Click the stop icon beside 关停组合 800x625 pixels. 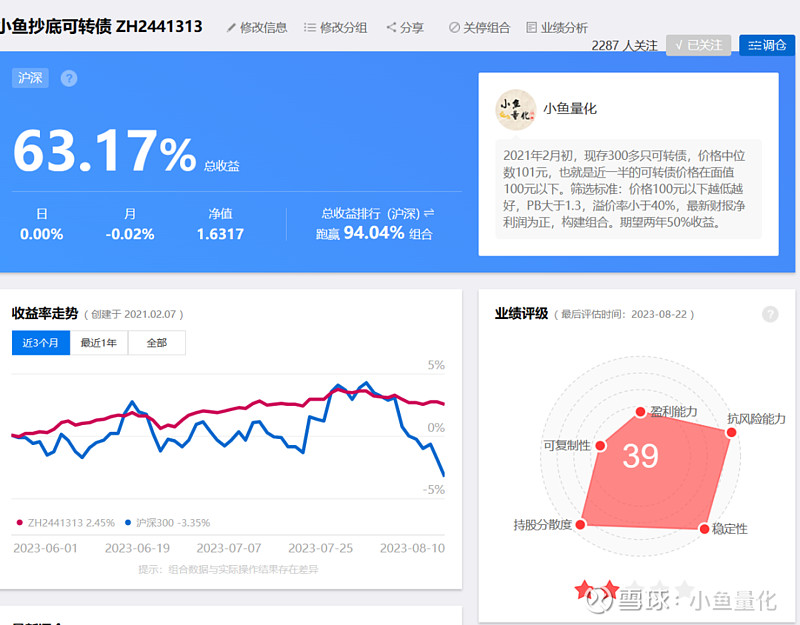coord(454,28)
